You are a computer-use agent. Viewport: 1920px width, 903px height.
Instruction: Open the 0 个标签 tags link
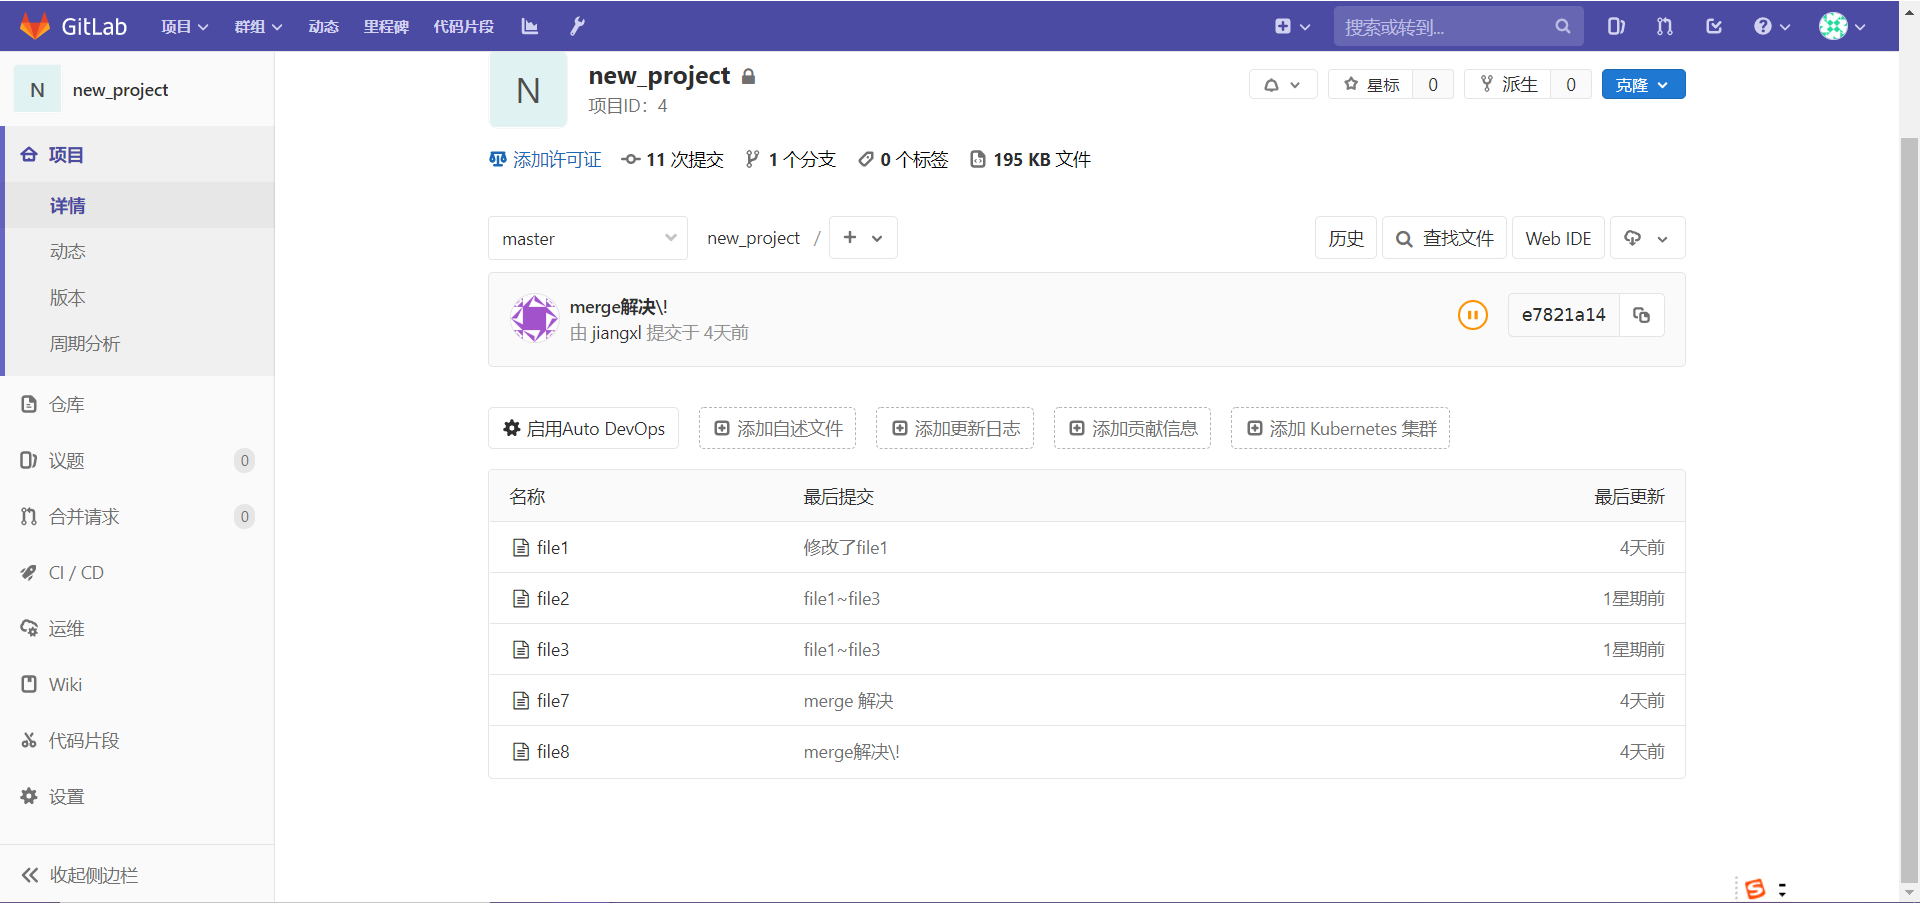[x=903, y=160]
